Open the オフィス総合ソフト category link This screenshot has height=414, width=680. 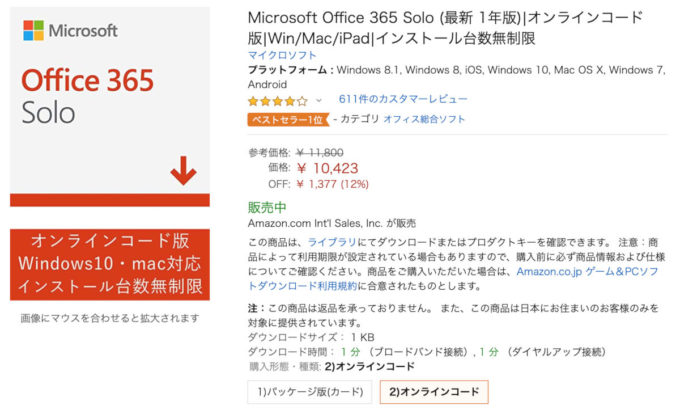424,119
